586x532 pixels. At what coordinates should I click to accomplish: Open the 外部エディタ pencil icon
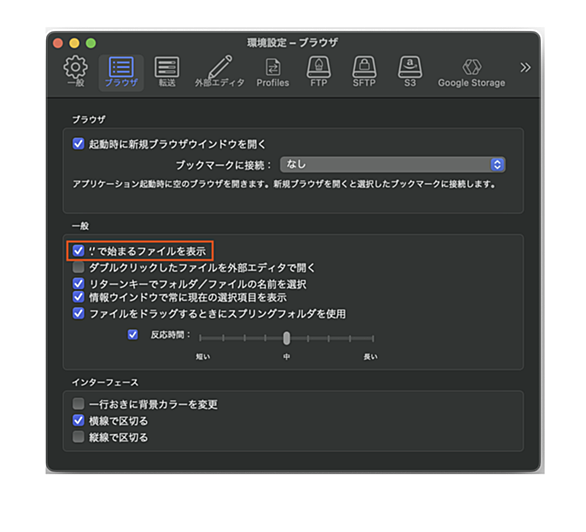click(219, 72)
